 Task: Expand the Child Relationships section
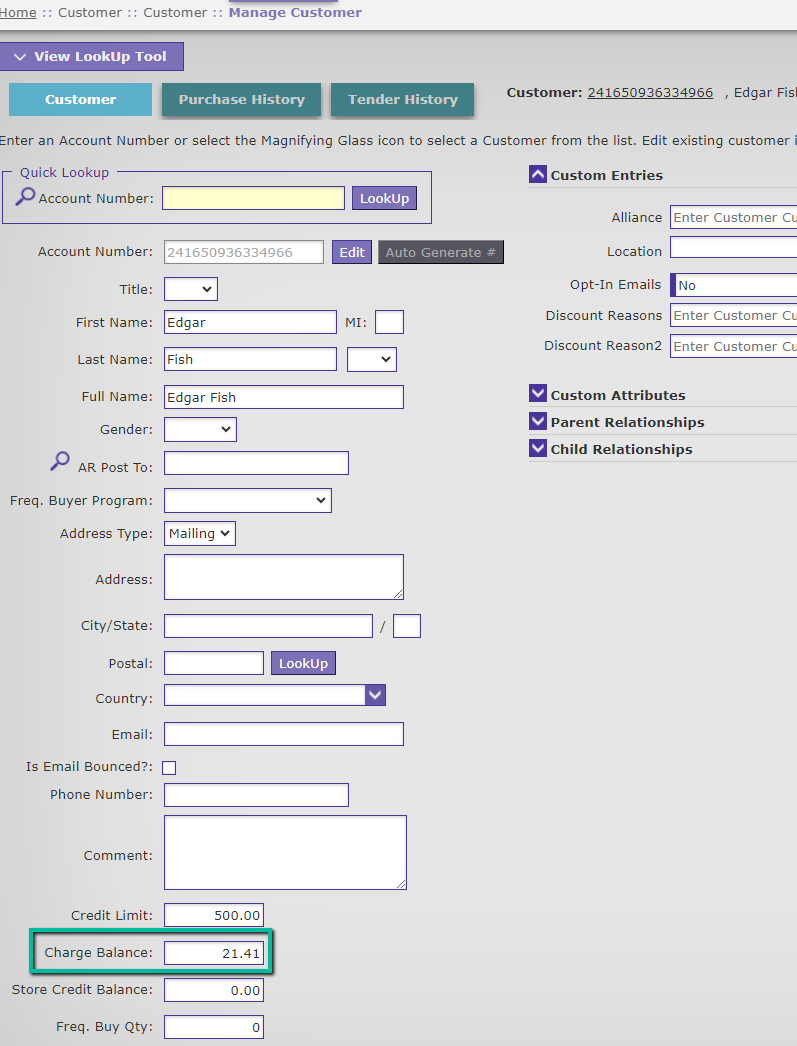pos(538,448)
